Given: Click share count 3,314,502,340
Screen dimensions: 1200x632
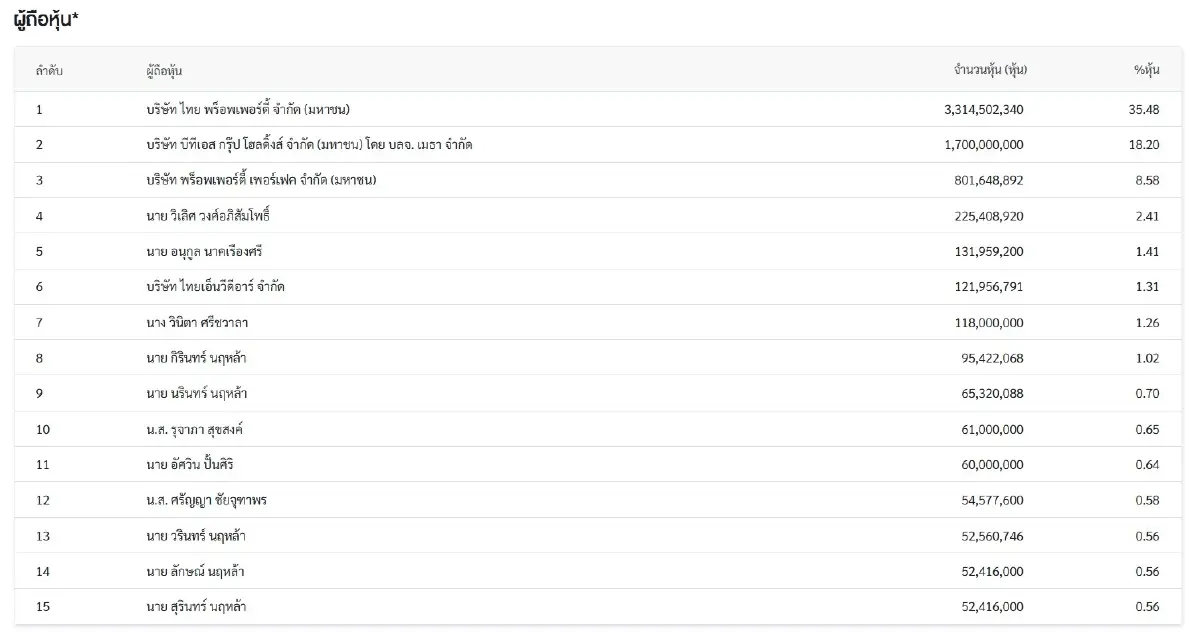Looking at the screenshot, I should (983, 109).
